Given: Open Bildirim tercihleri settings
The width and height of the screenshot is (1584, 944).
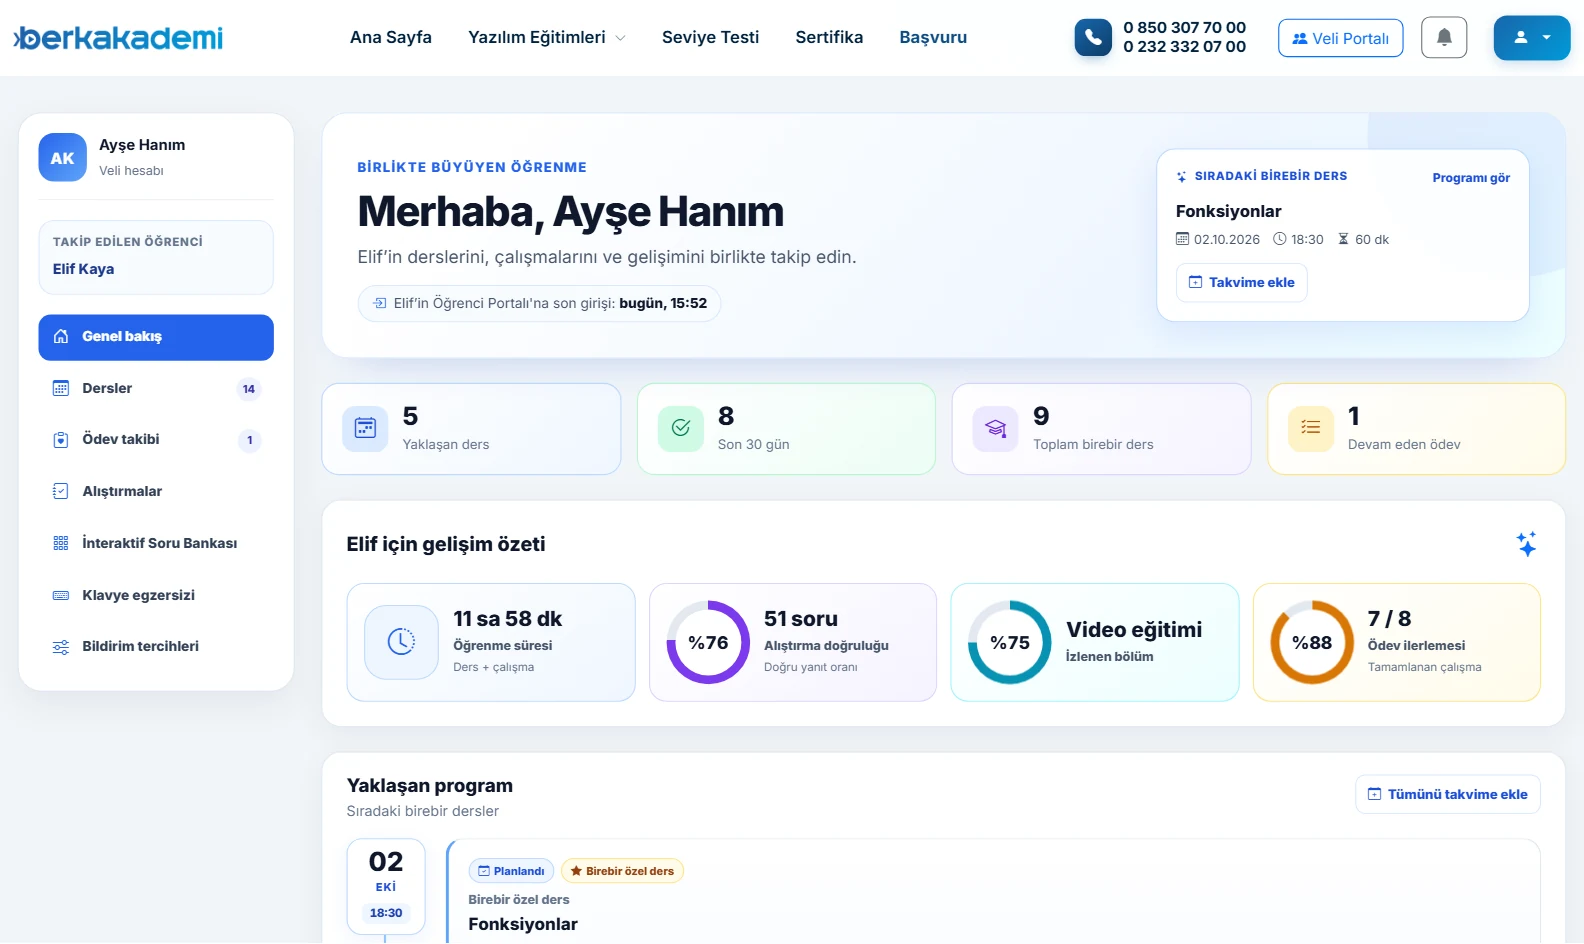Looking at the screenshot, I should [x=156, y=646].
